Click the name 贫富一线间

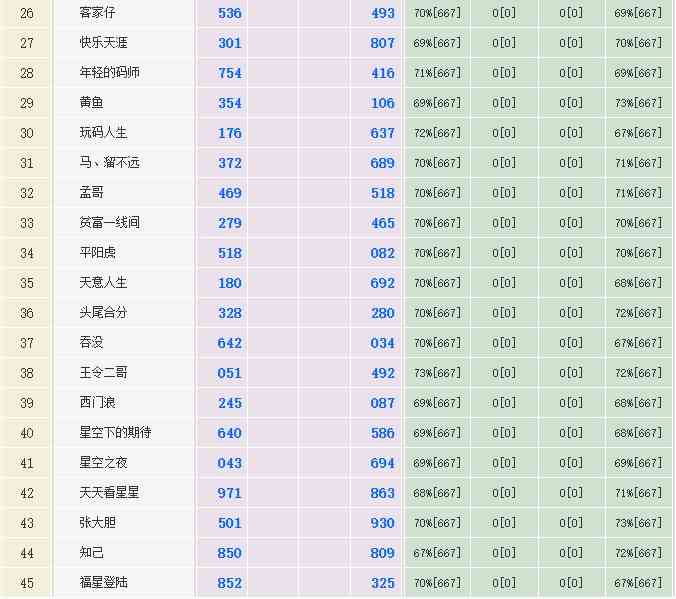click(x=110, y=223)
